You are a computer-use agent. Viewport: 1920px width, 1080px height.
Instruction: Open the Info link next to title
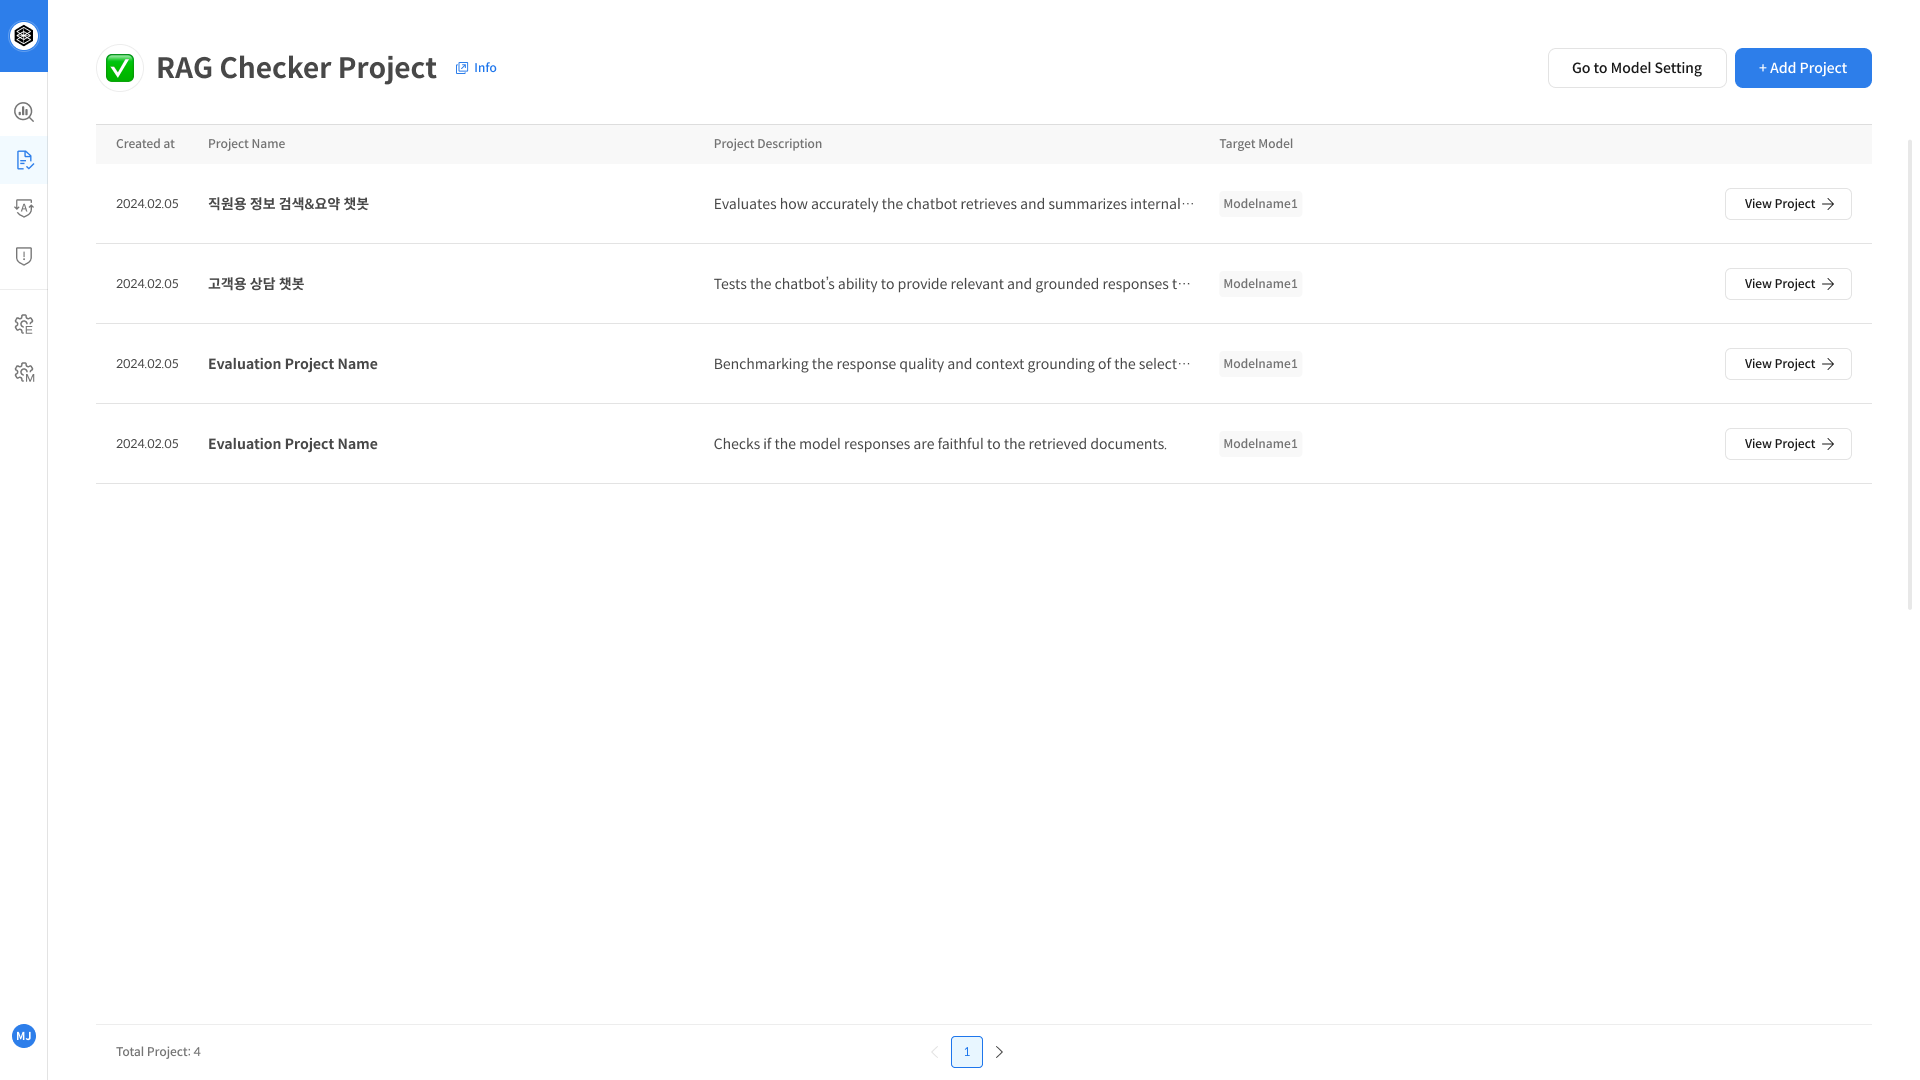(x=476, y=68)
